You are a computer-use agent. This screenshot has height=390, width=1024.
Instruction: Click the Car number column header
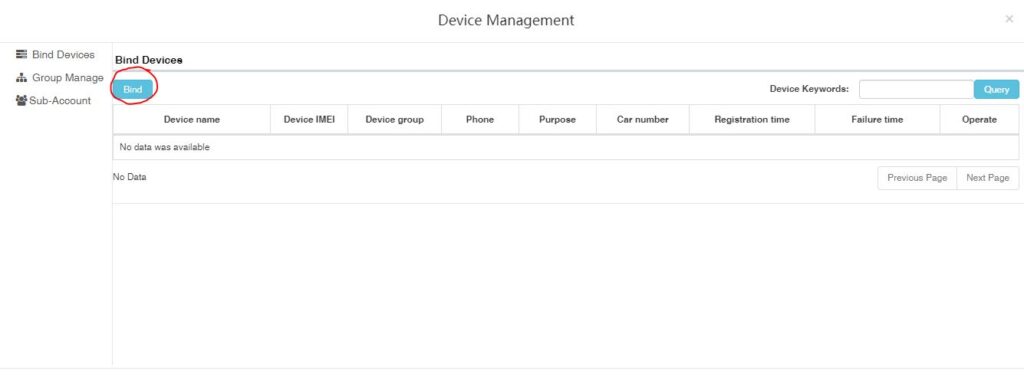pyautogui.click(x=643, y=120)
